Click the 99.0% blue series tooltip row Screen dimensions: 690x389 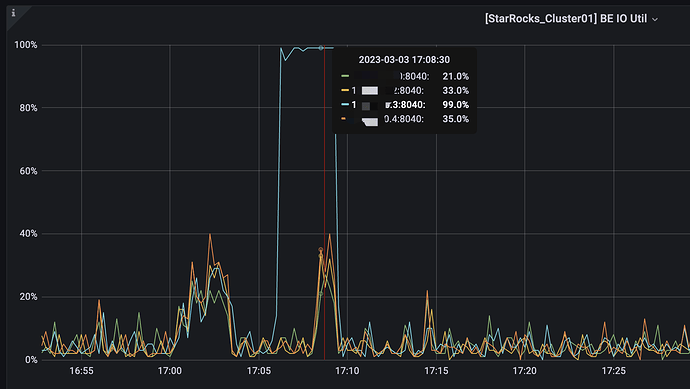(x=404, y=105)
